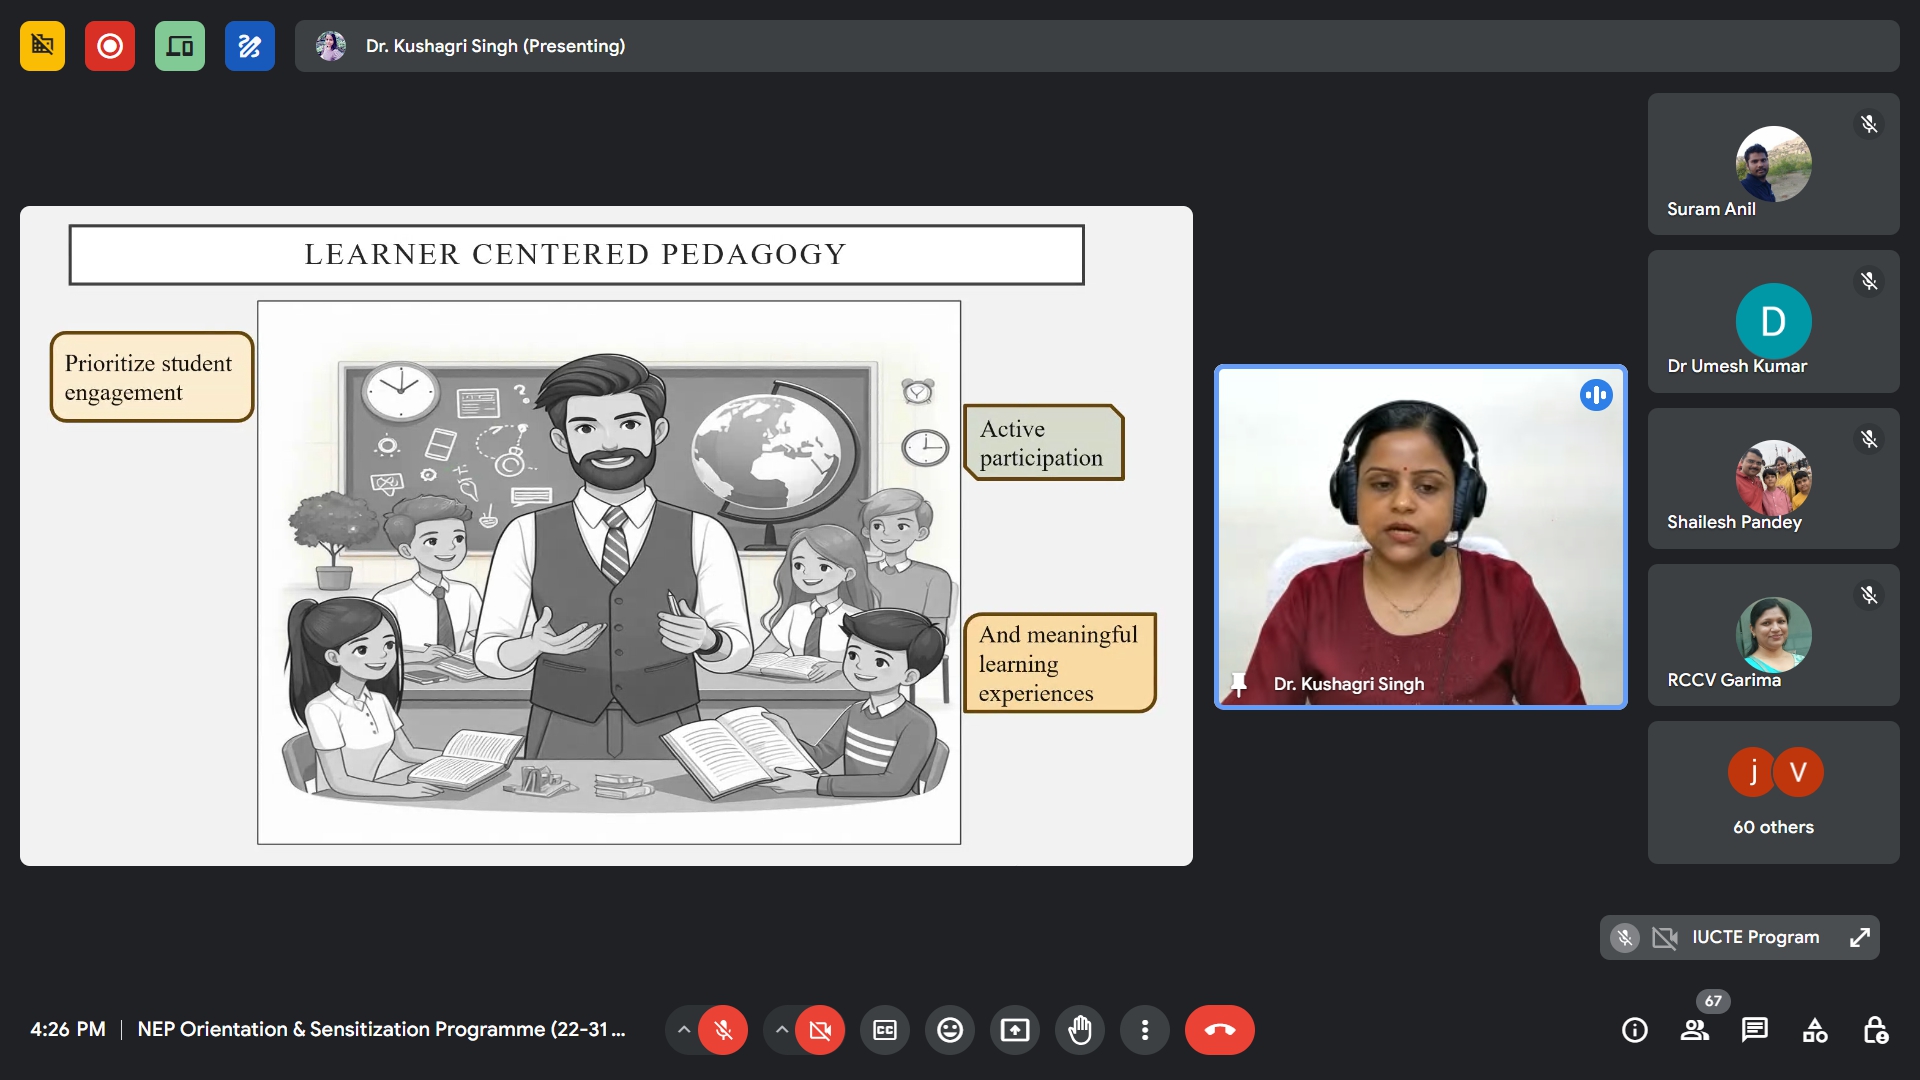The width and height of the screenshot is (1920, 1080).
Task: Raise hand in the meeting
Action: 1080,1030
